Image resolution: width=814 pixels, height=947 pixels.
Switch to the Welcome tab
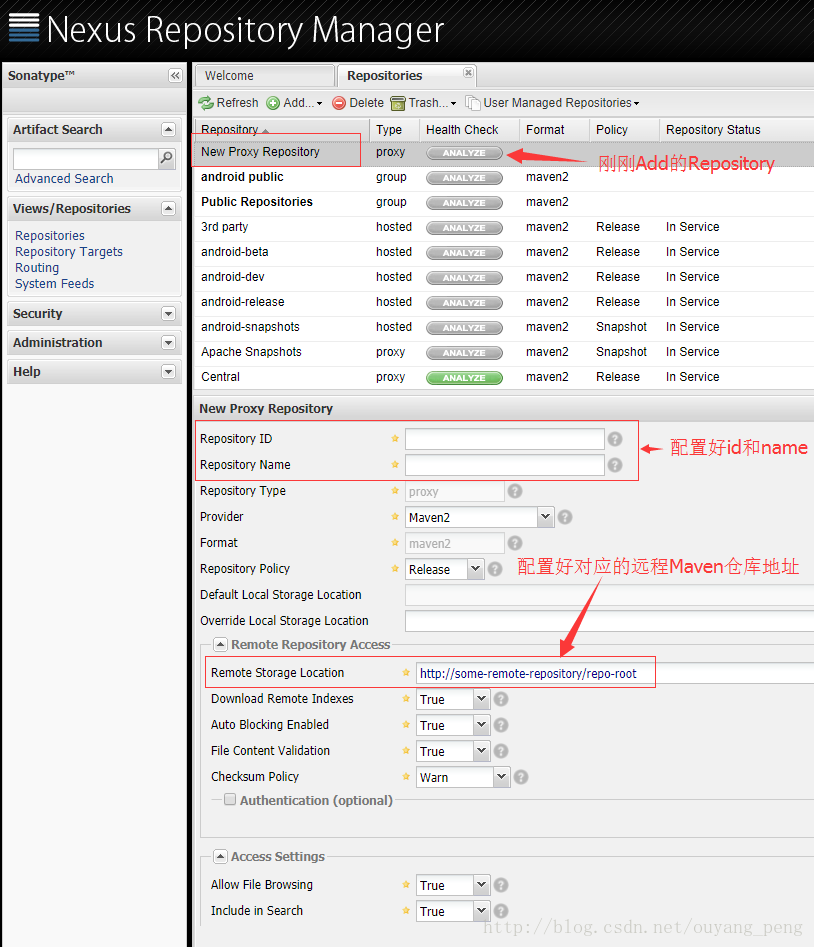coord(264,76)
